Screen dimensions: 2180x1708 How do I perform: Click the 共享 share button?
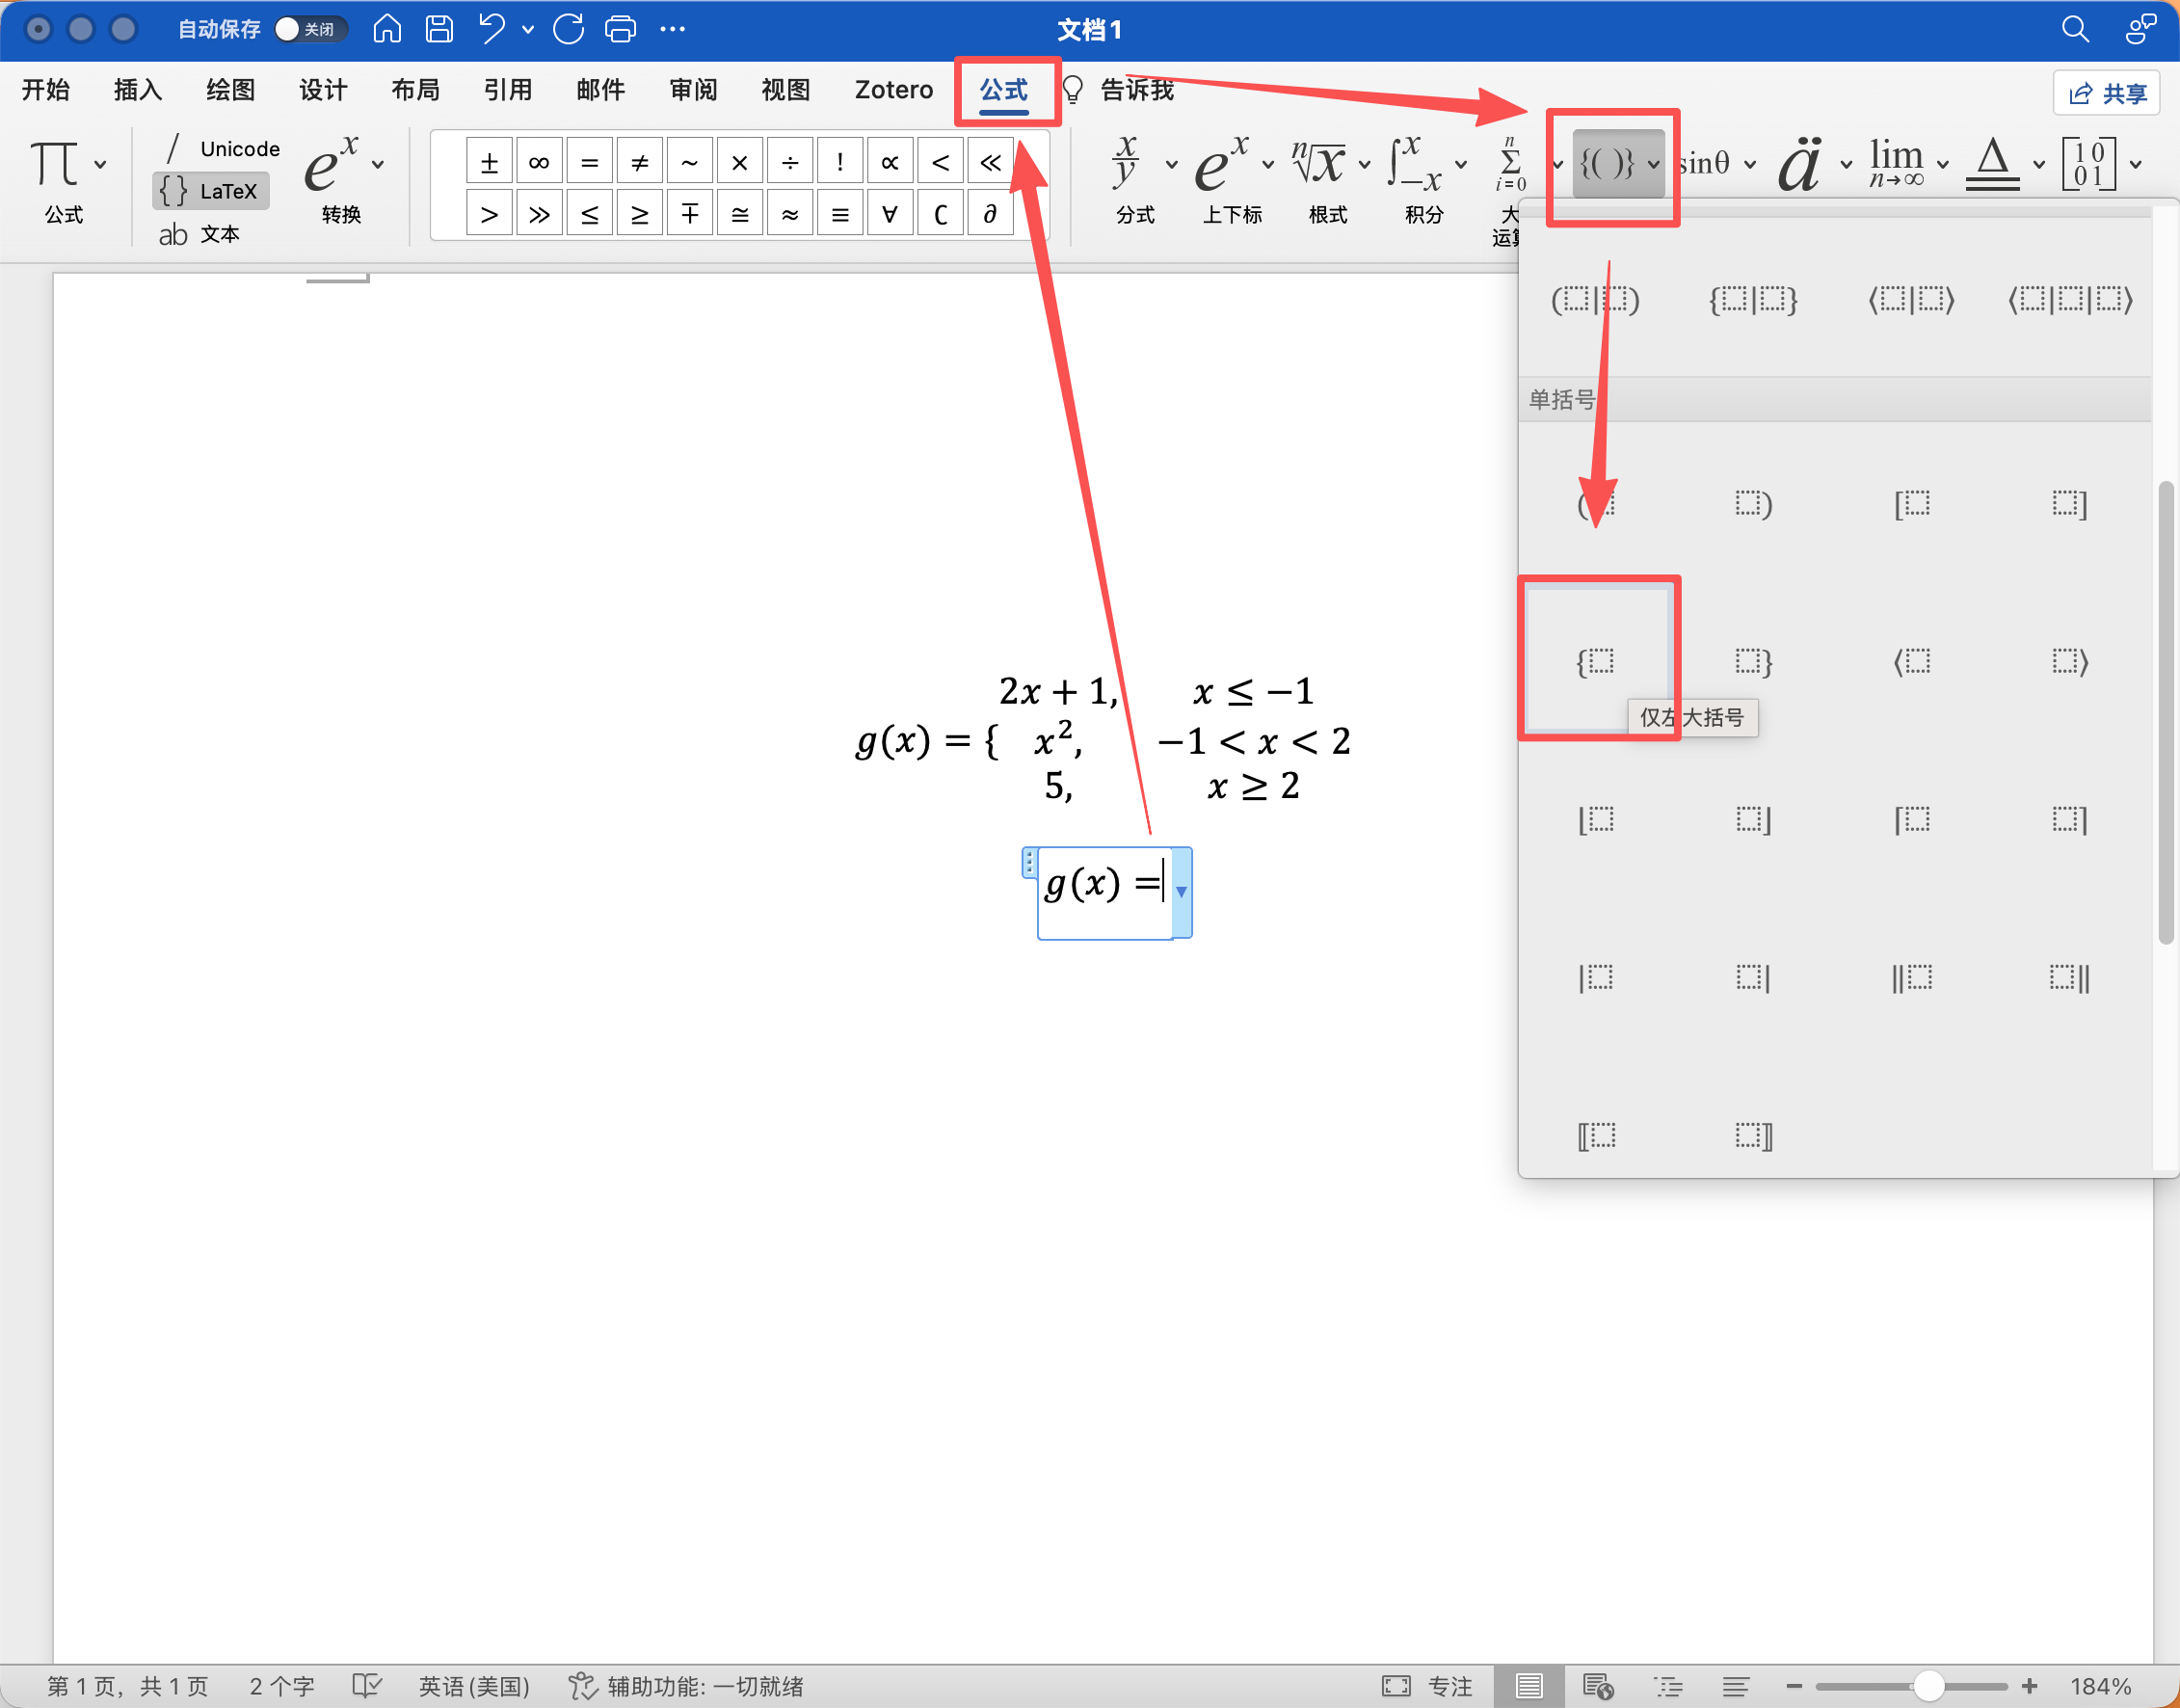(2107, 92)
